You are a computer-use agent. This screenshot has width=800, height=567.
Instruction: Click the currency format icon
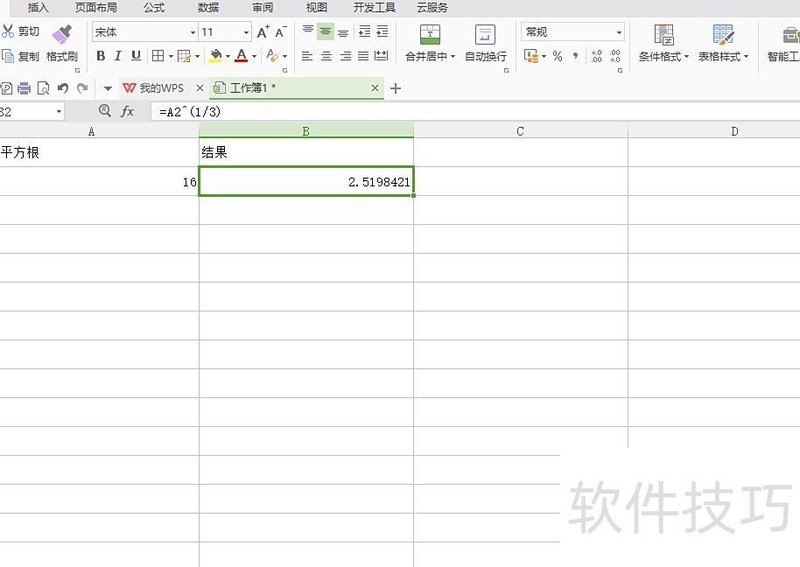pyautogui.click(x=532, y=56)
